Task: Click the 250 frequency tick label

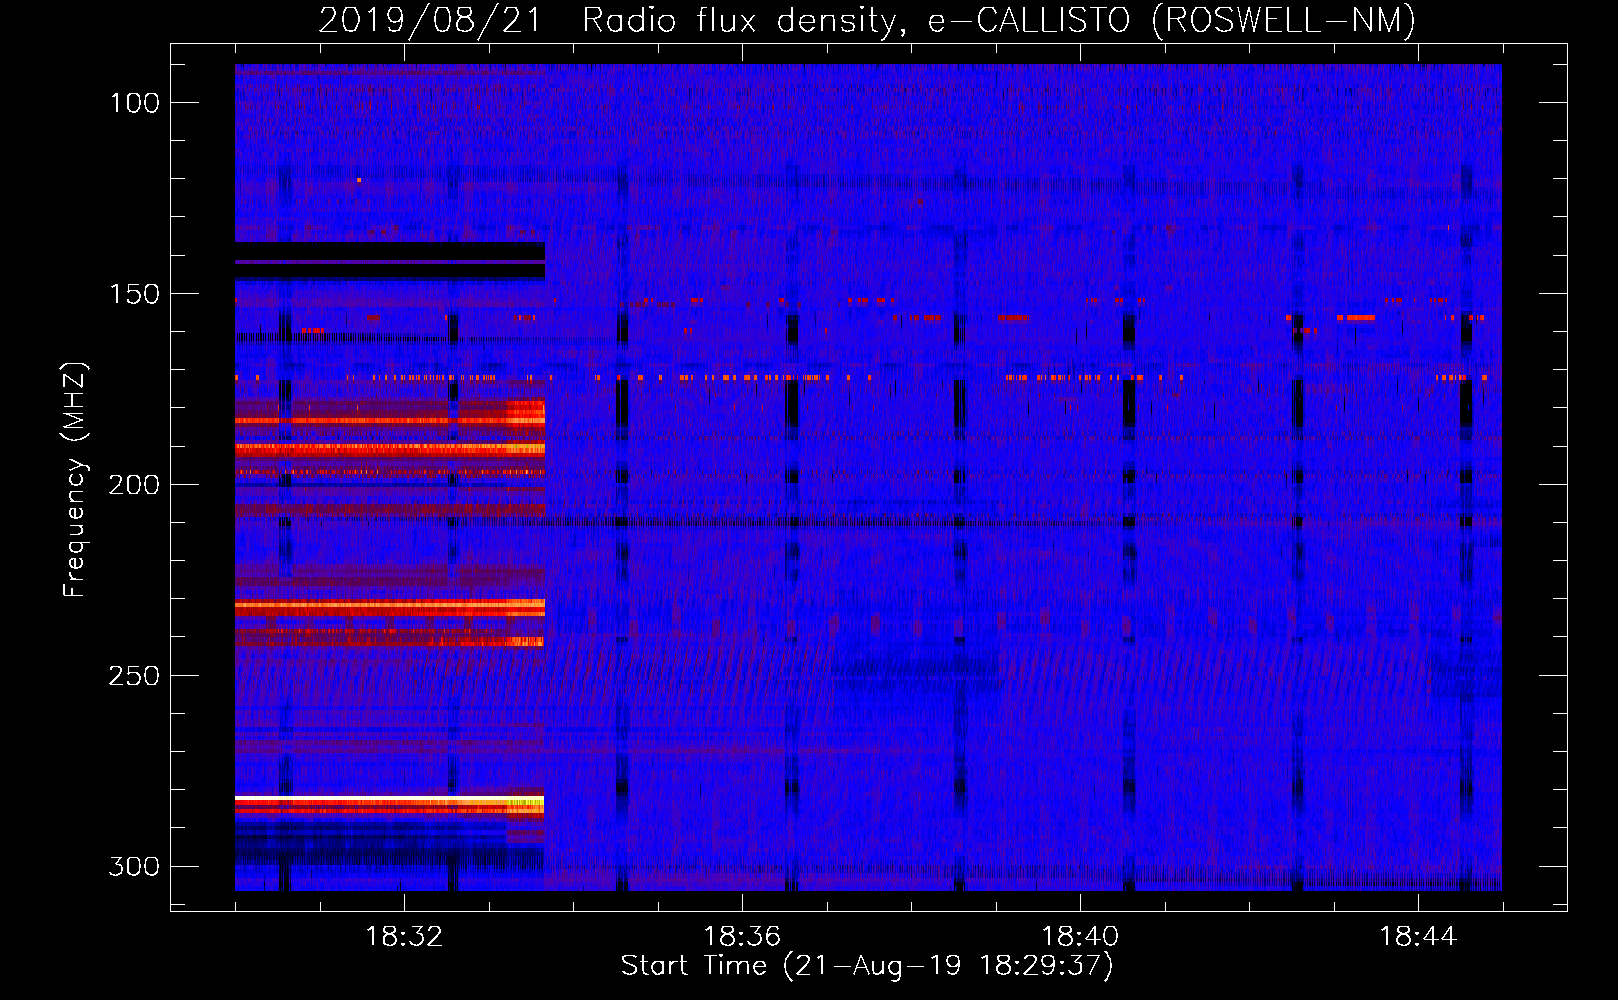Action: click(x=134, y=676)
